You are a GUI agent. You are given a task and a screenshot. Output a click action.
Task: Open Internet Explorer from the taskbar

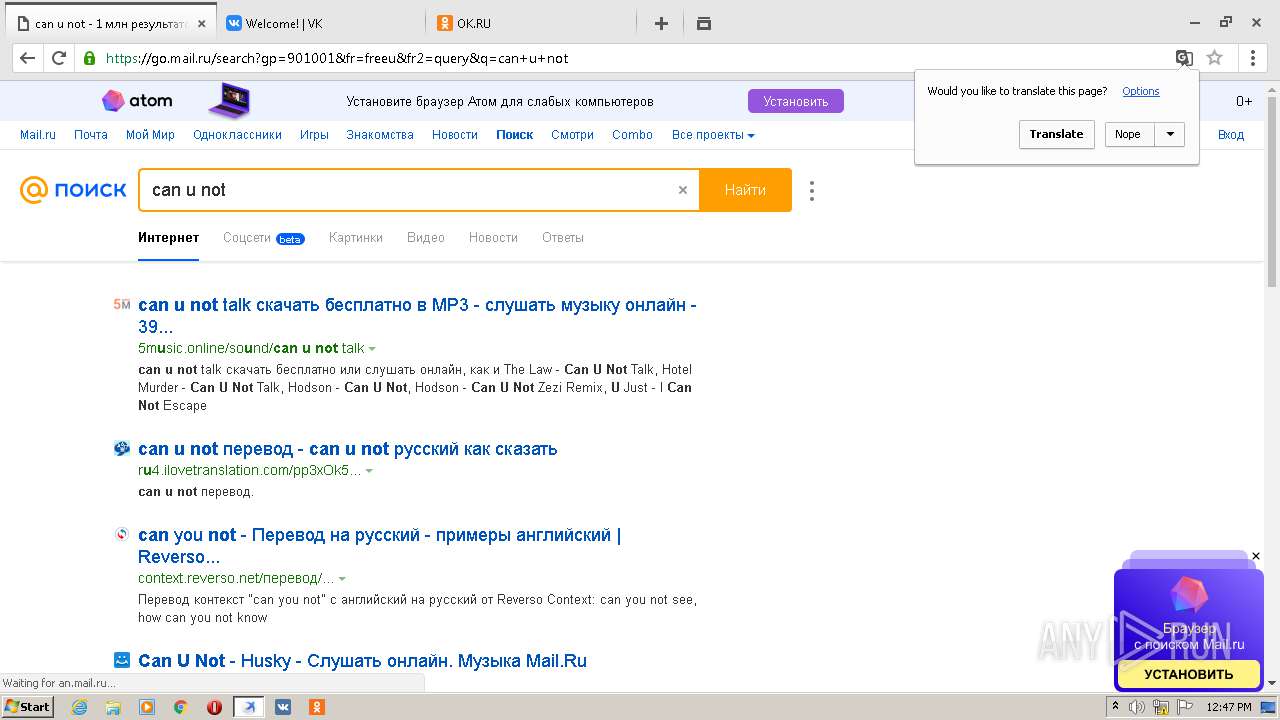point(79,707)
